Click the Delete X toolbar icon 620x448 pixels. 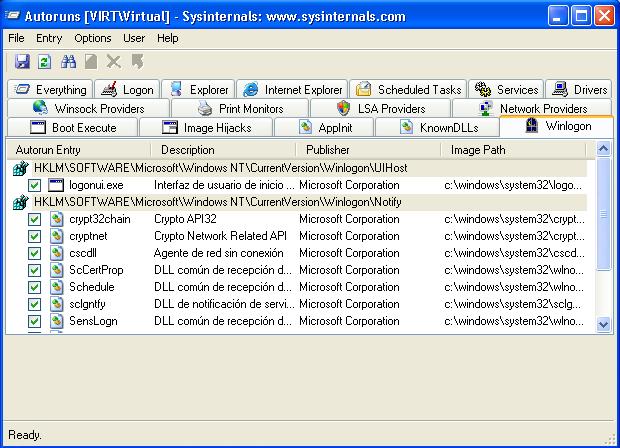click(114, 62)
